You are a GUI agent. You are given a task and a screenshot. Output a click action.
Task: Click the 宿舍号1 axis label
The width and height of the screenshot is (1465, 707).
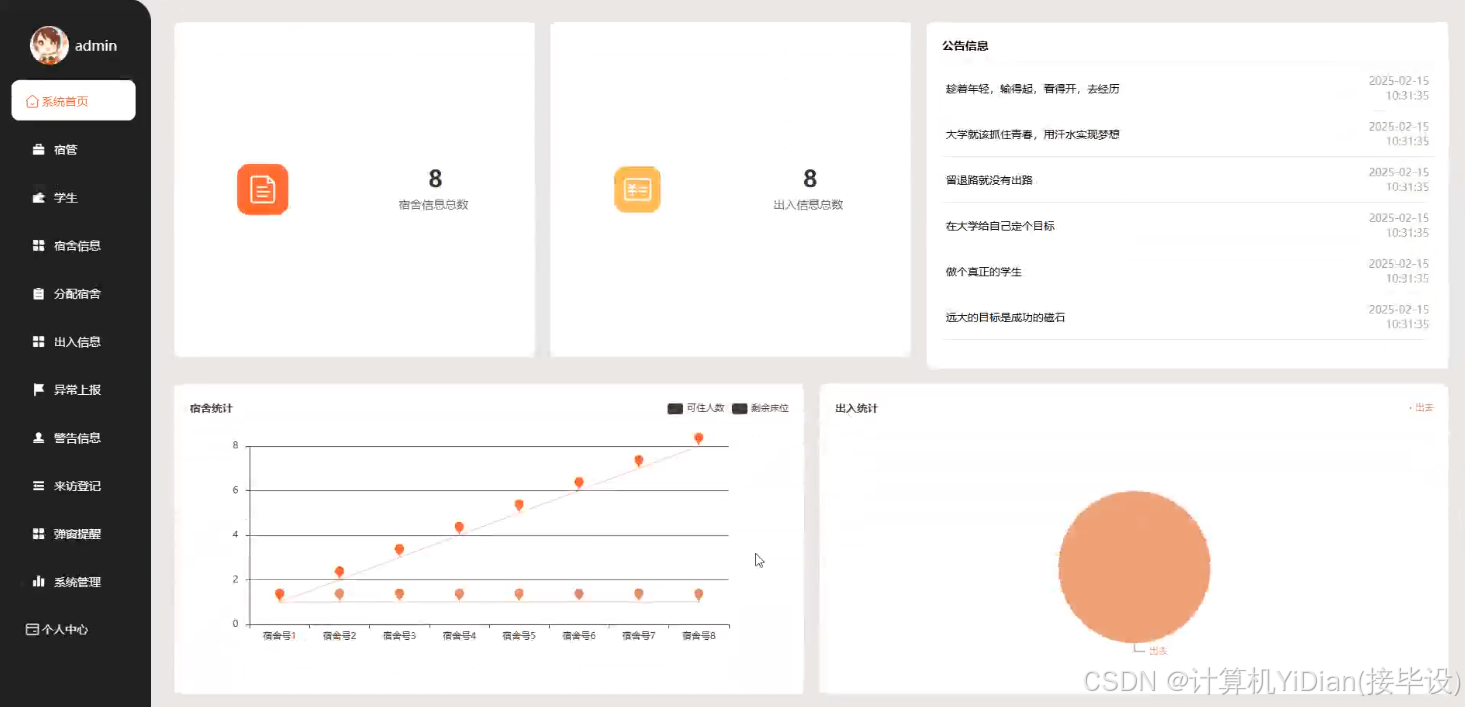279,636
